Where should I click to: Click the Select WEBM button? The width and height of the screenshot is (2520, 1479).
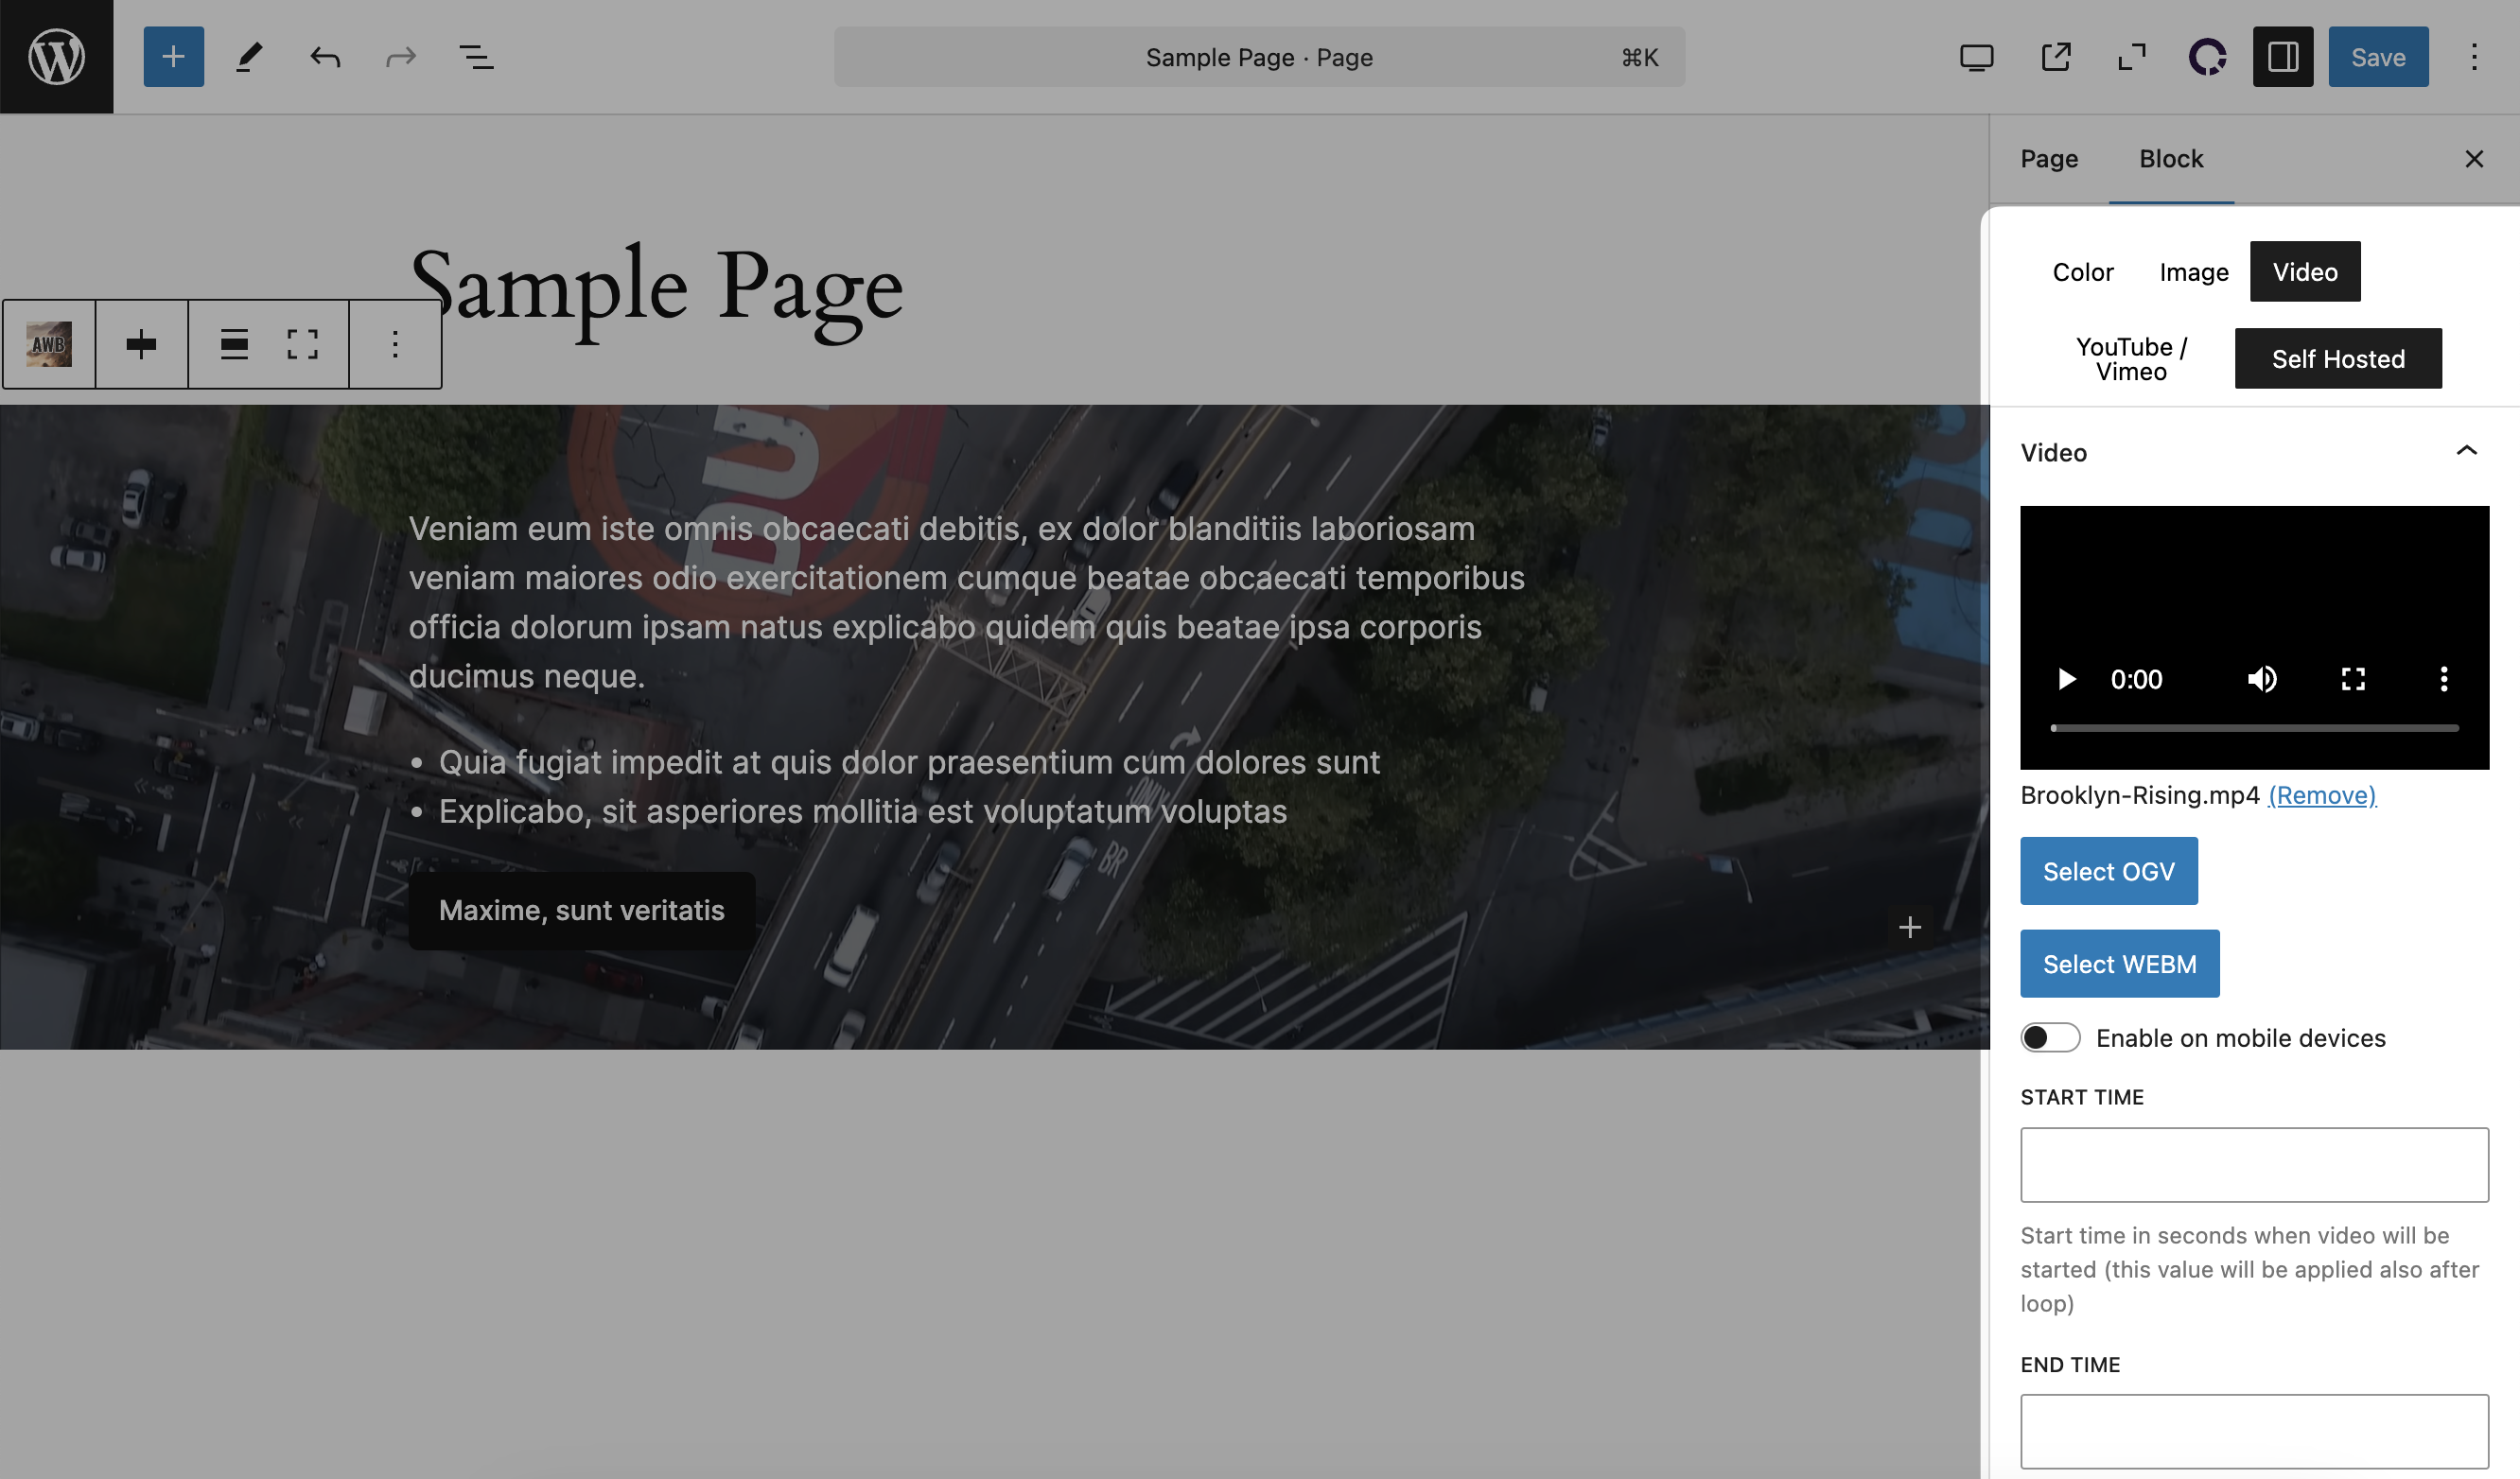[2120, 963]
